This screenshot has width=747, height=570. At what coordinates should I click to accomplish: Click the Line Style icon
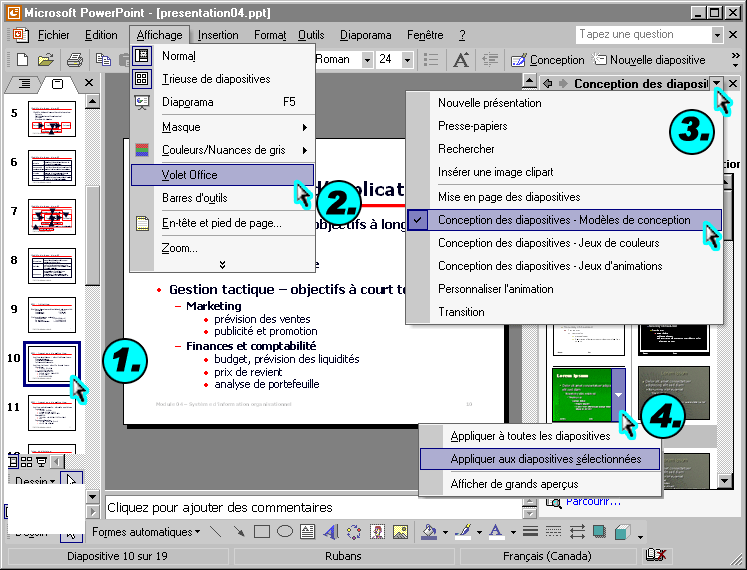click(530, 532)
